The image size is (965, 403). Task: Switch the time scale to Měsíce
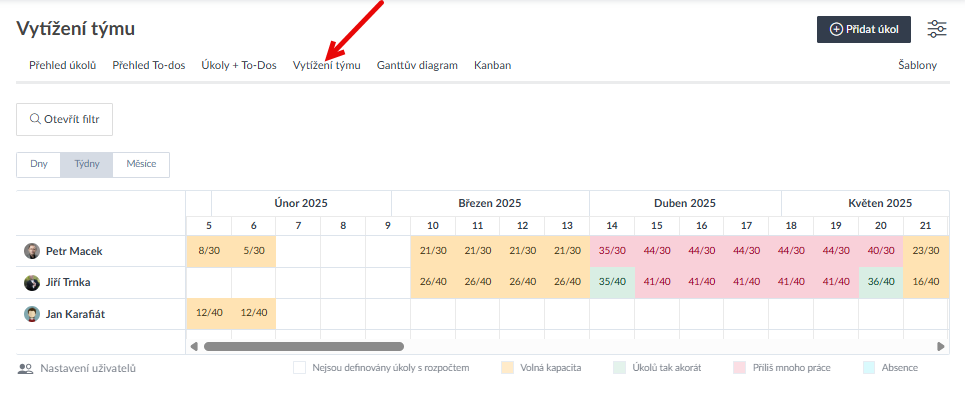140,164
